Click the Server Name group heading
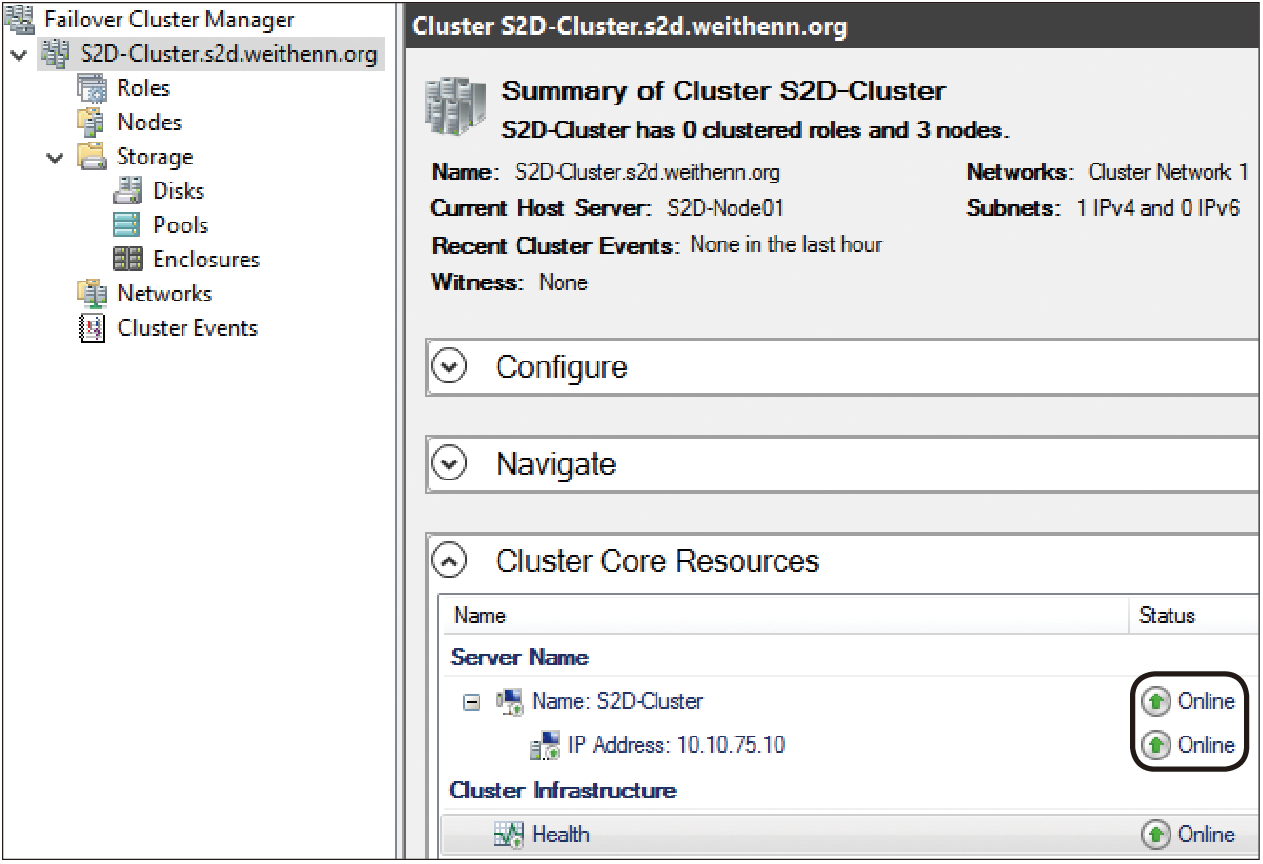1263x864 pixels. pos(519,657)
